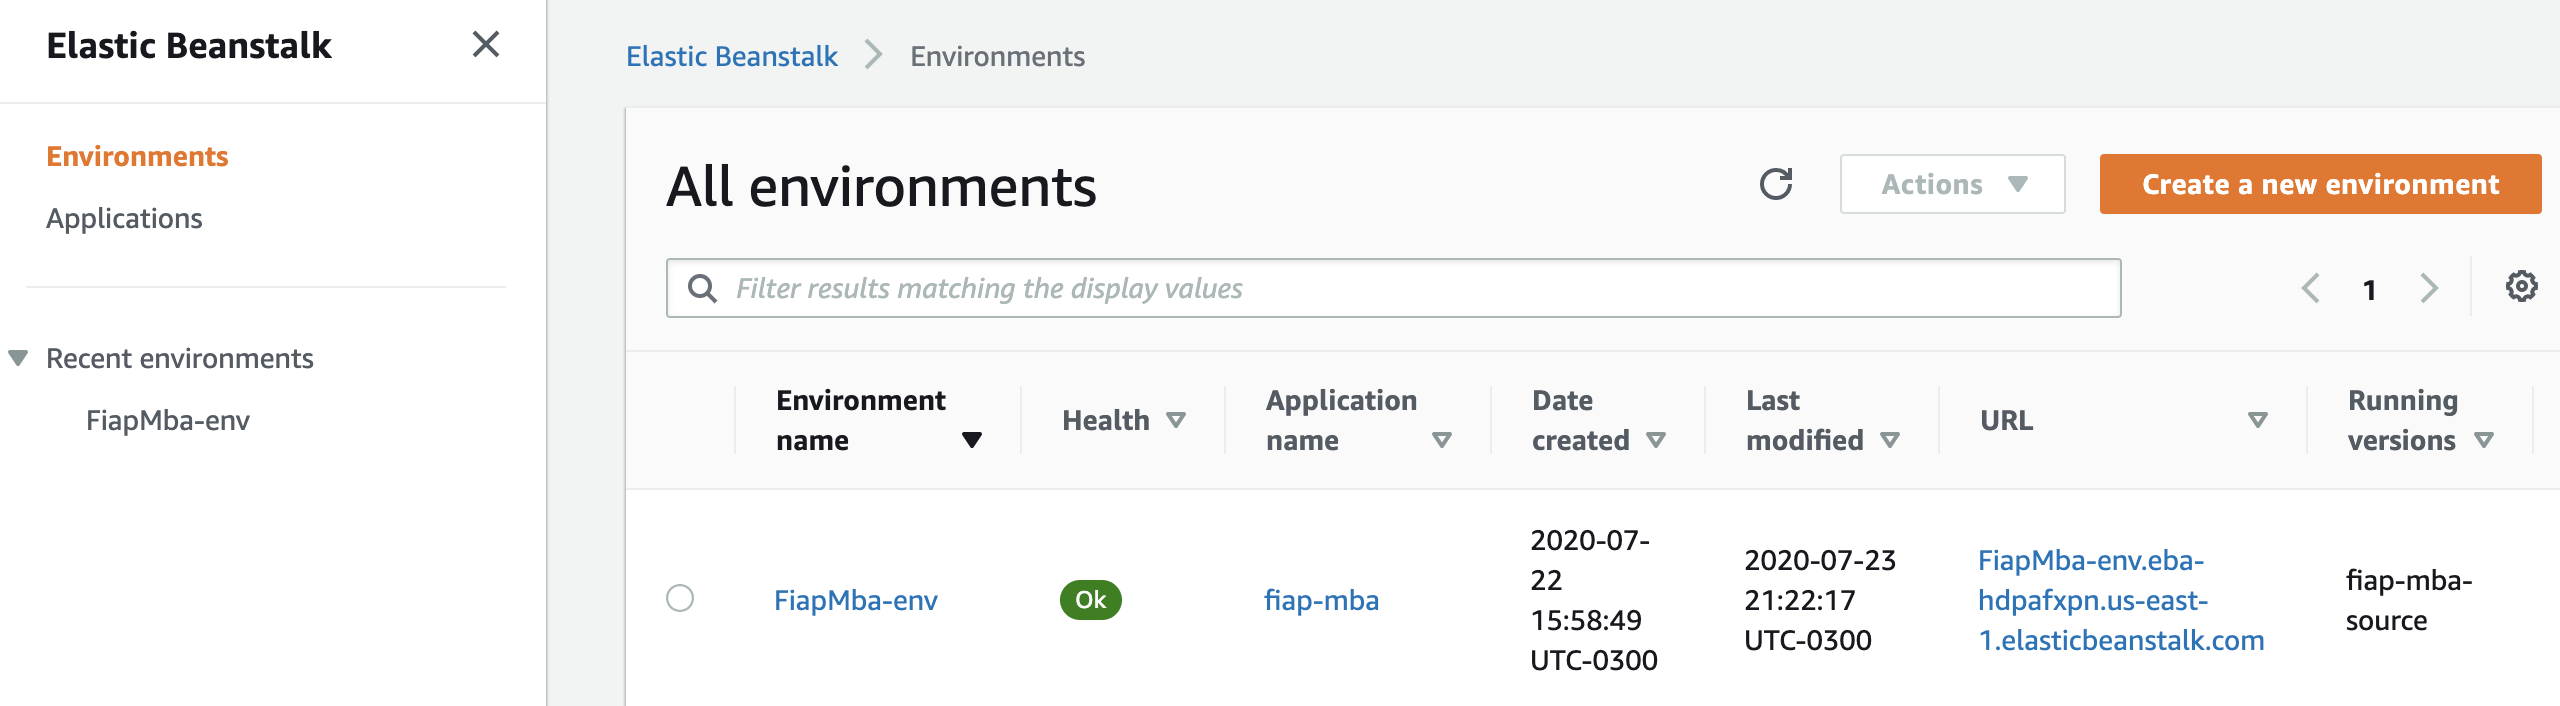Screen dimensions: 2560x706
Task: Click Create a new environment button
Action: pos(2320,184)
